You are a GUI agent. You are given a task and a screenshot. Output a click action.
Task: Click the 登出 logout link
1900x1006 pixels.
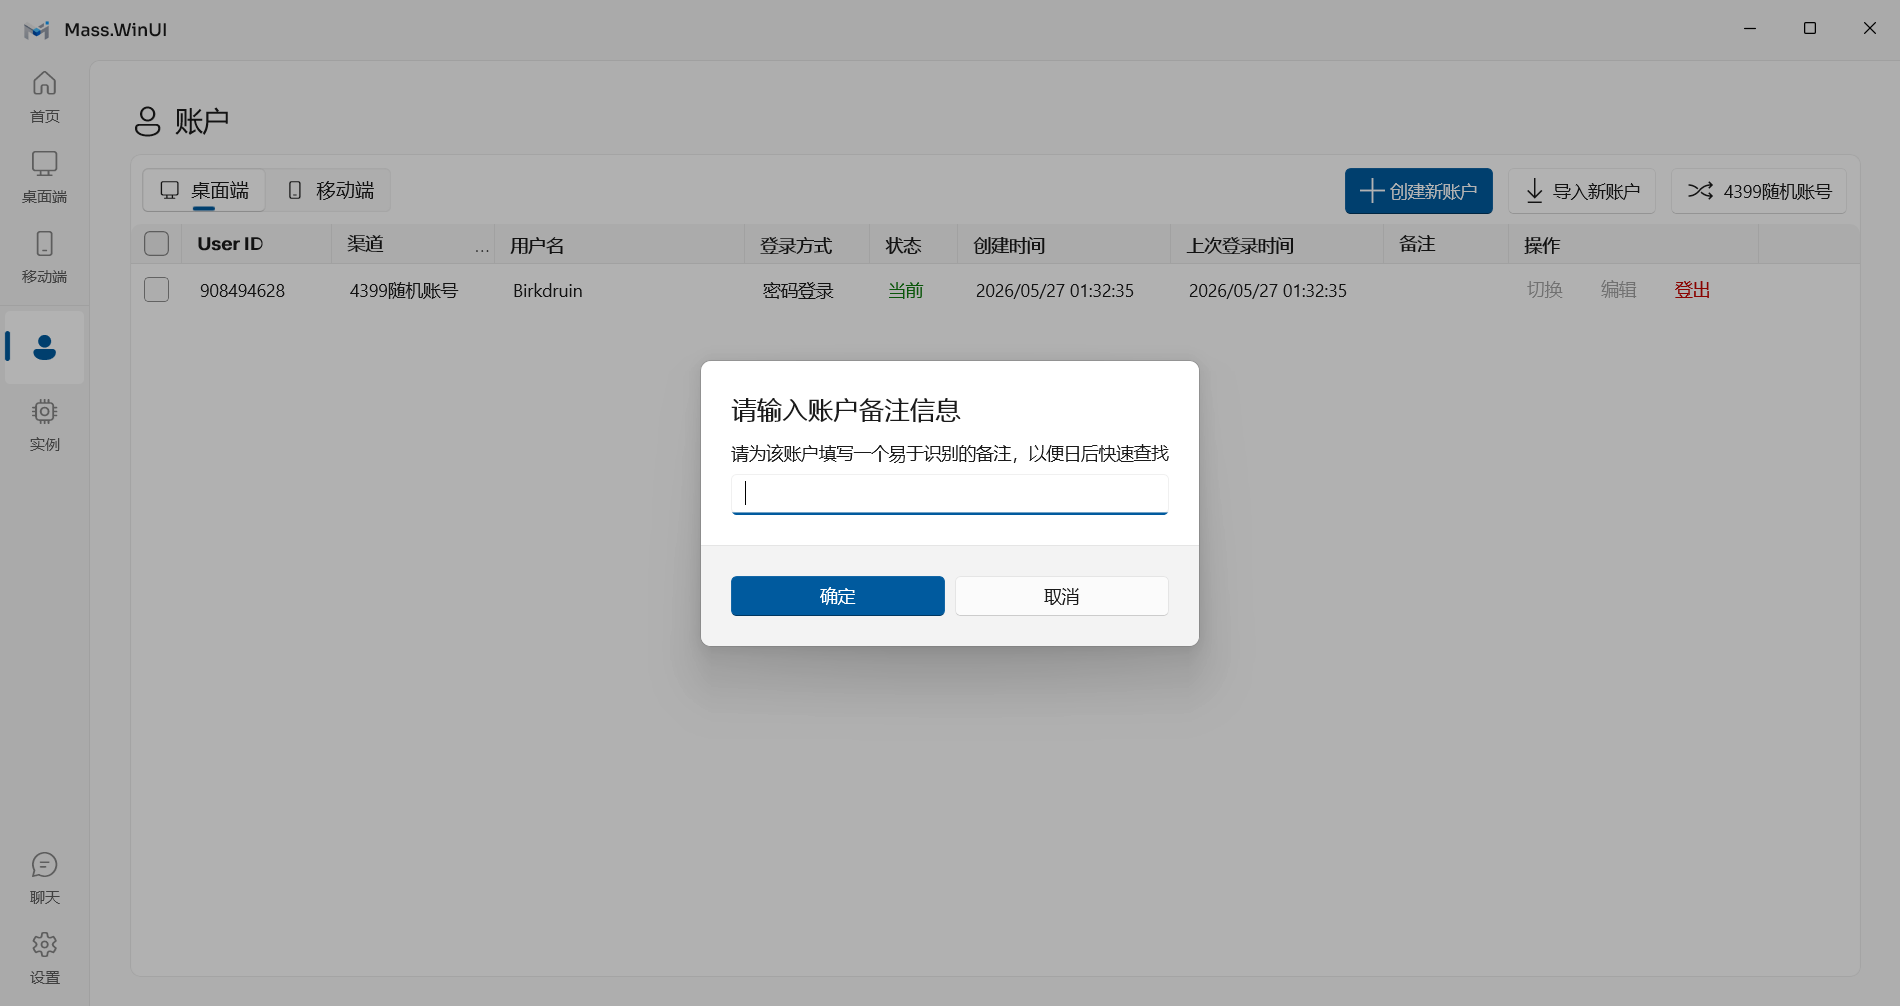point(1692,290)
